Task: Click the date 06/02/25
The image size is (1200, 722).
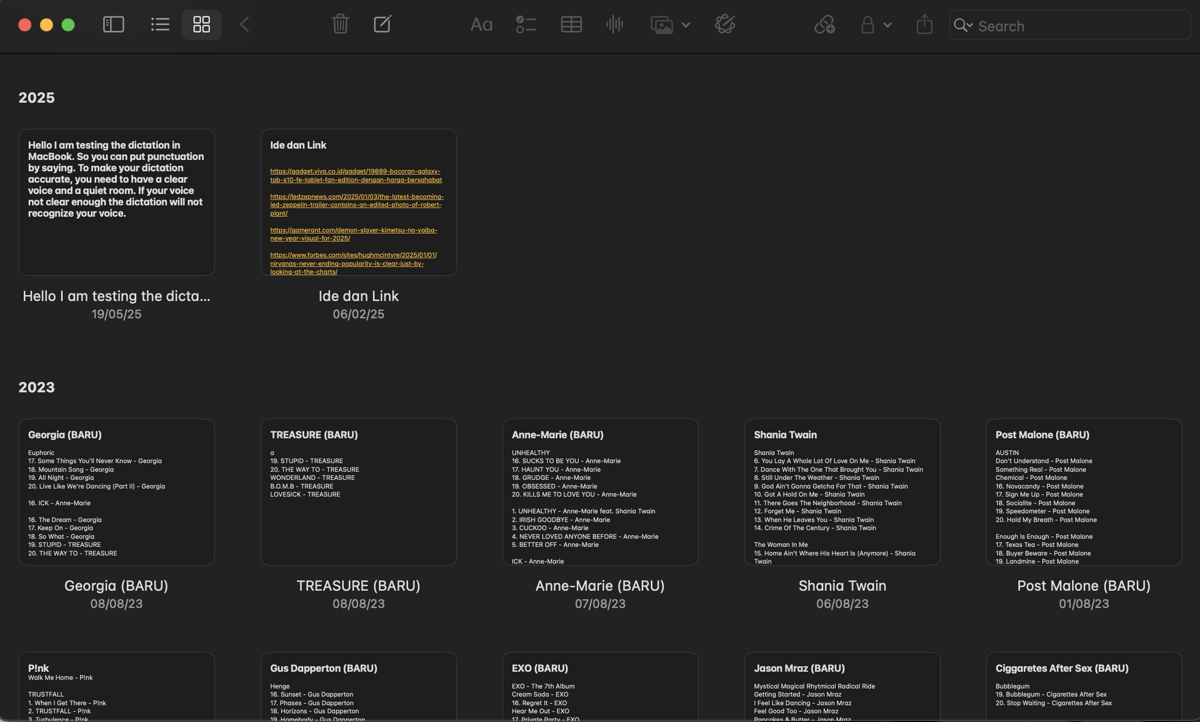Action: click(x=359, y=314)
